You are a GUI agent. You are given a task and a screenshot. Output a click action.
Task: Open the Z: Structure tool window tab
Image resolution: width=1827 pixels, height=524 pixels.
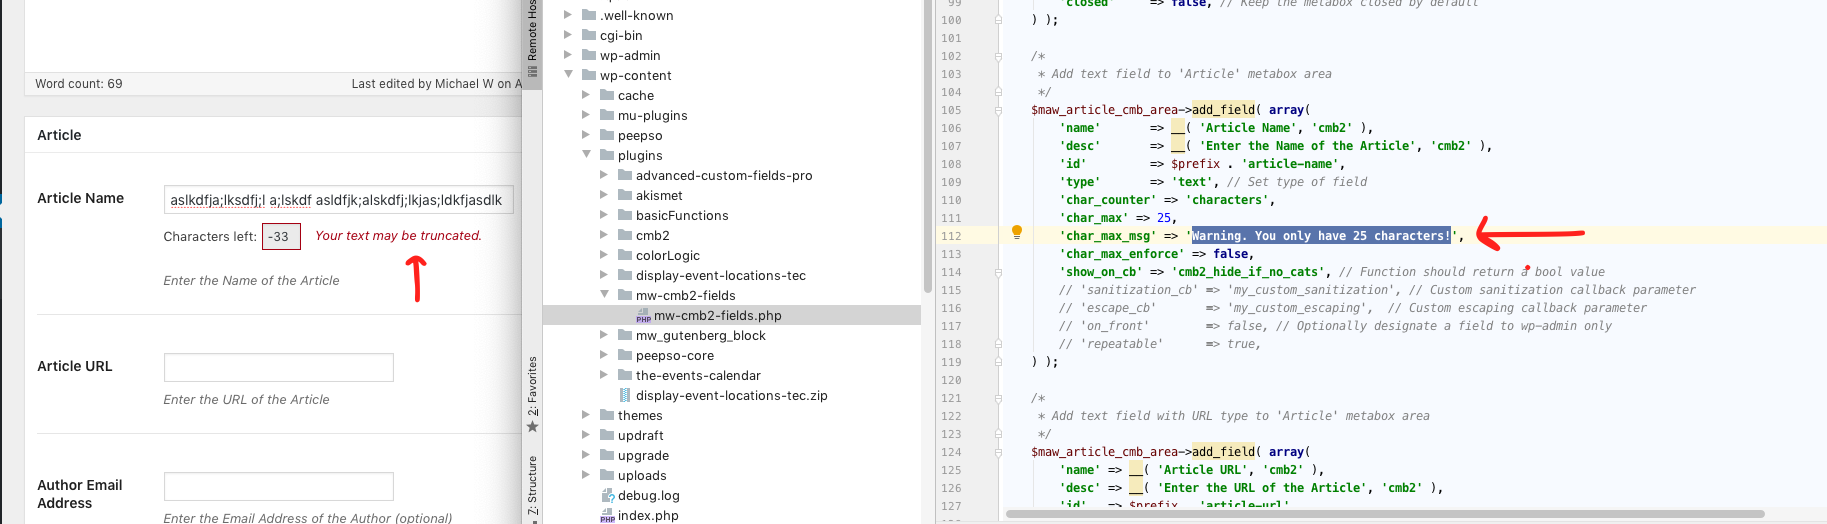[532, 487]
